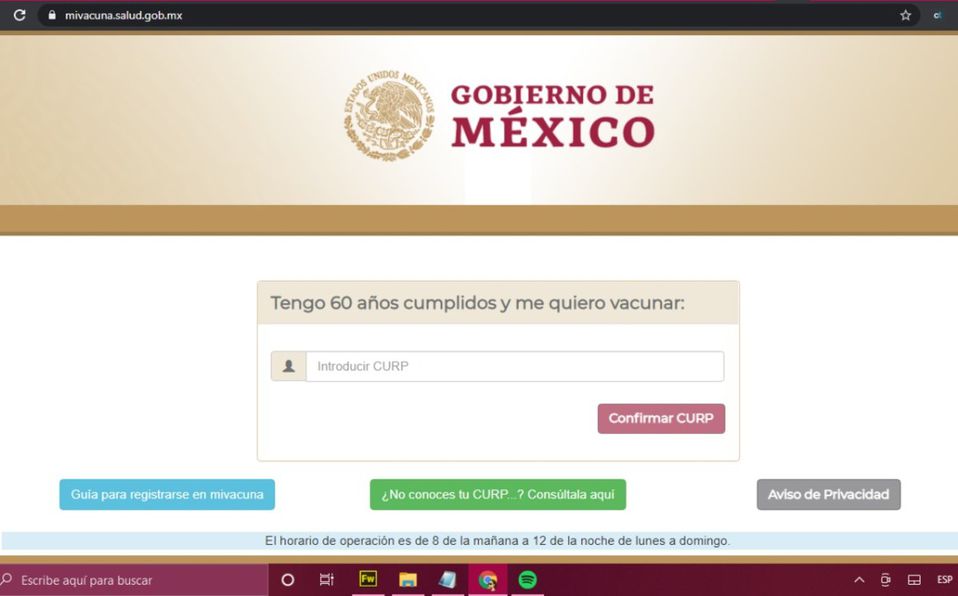
Task: Bookmark this page with the star icon
Action: [906, 15]
